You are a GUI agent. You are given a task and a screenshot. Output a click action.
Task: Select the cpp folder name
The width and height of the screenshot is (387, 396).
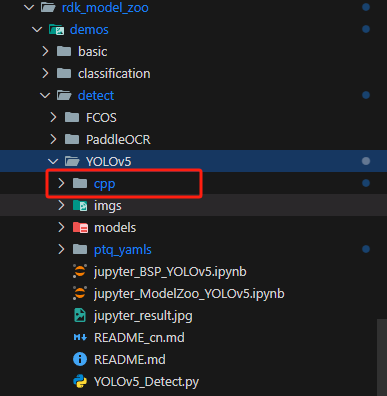click(105, 184)
